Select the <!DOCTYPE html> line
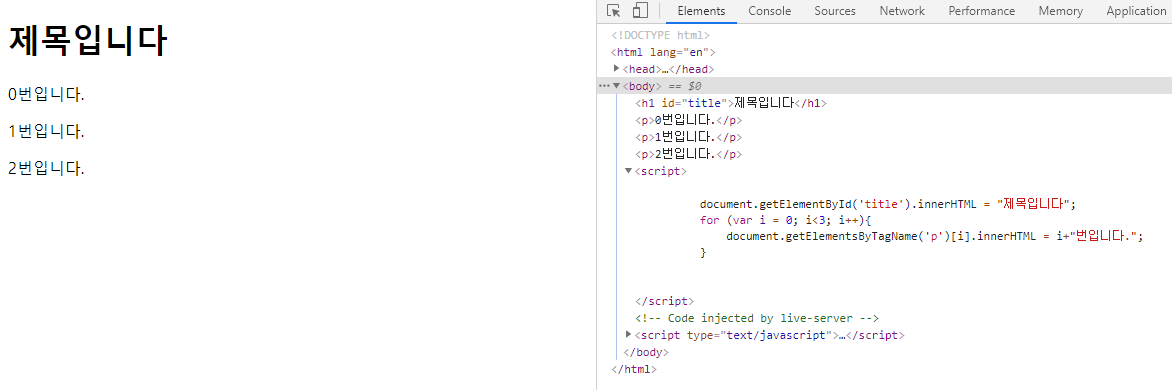The width and height of the screenshot is (1172, 390). tap(660, 35)
